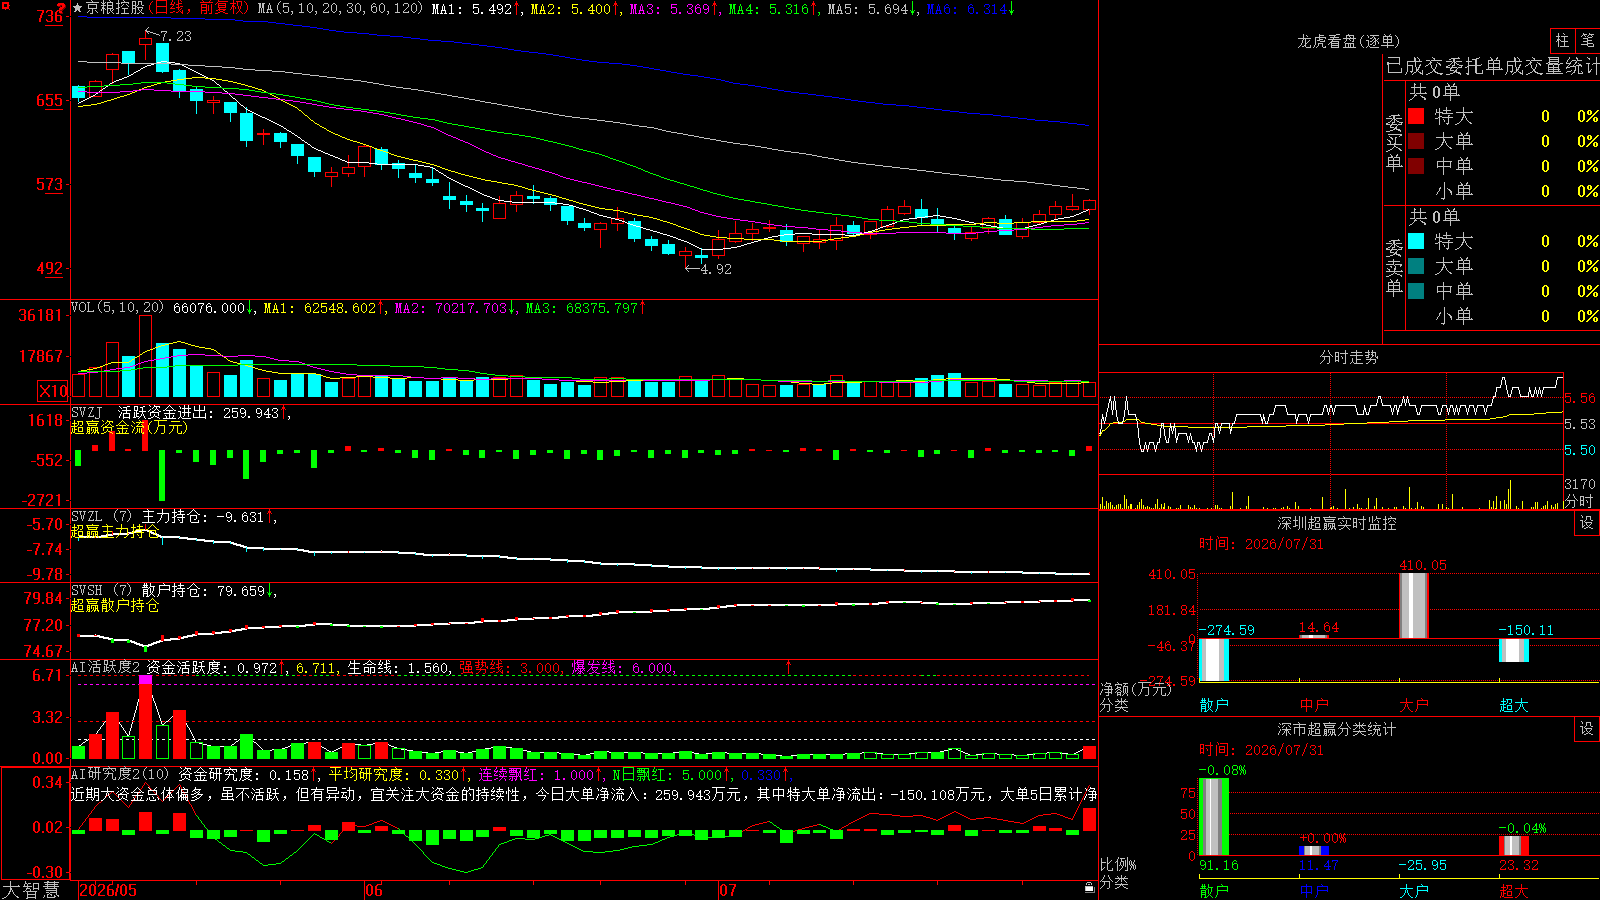Click the 7.23 high price annotation
Image resolution: width=1600 pixels, height=900 pixels.
click(176, 36)
